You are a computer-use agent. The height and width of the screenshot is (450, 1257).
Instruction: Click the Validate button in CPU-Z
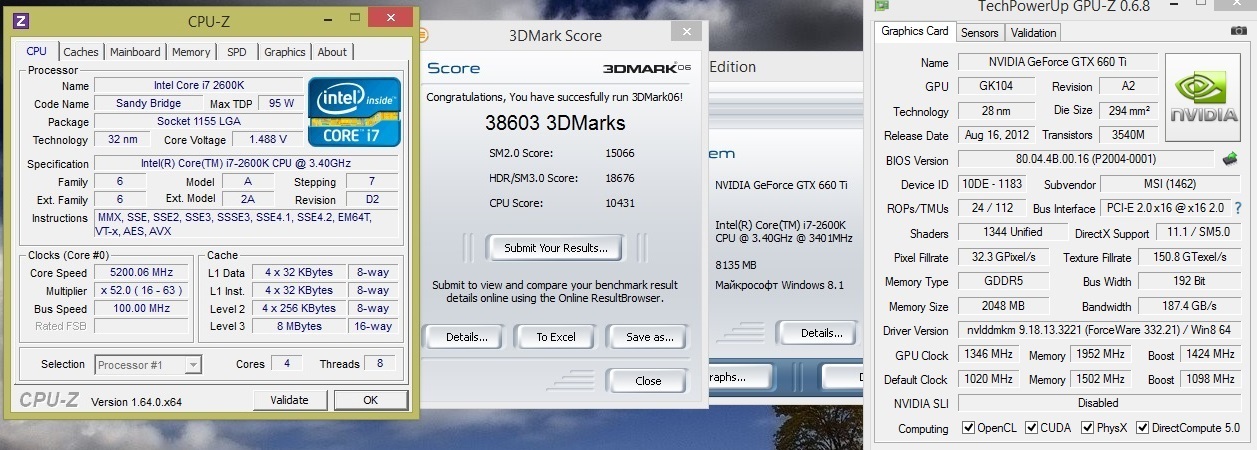(289, 400)
